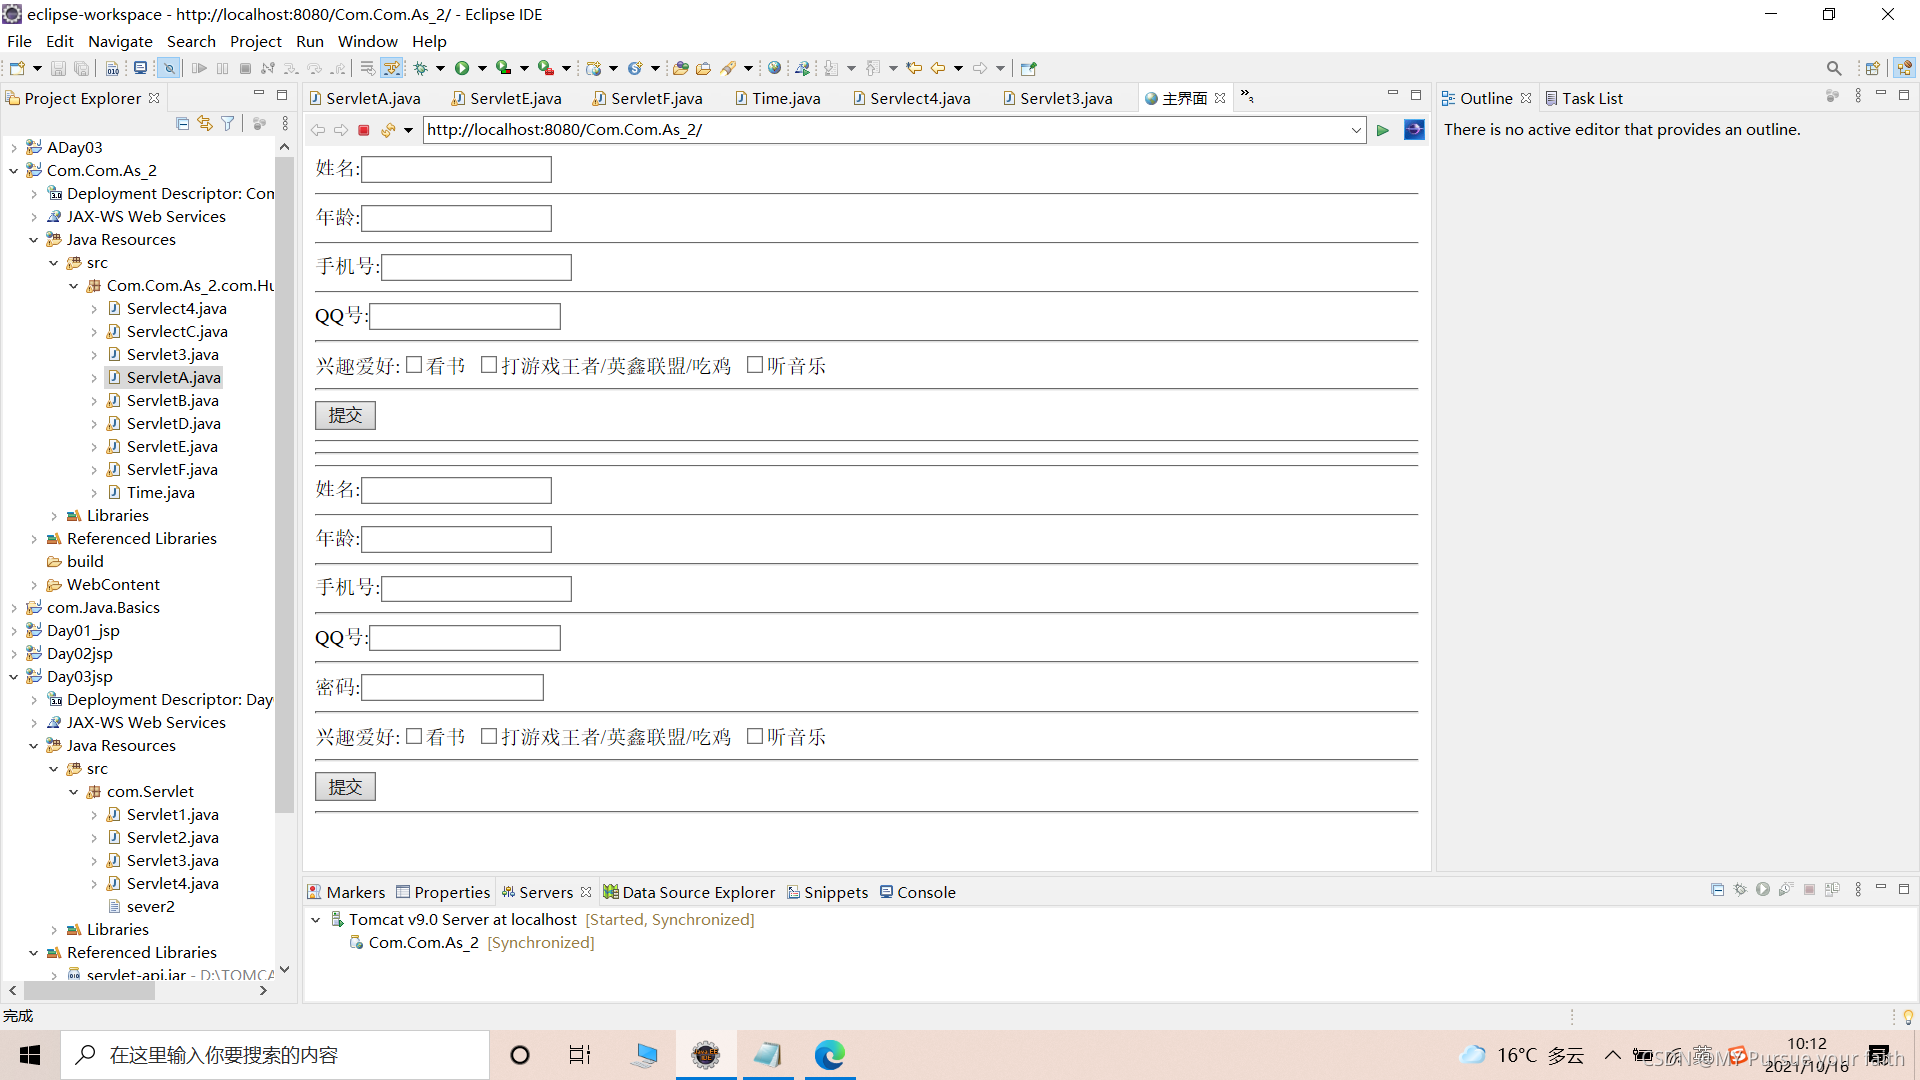The width and height of the screenshot is (1920, 1080).
Task: Check the second form's game hobby checkbox
Action: (489, 736)
